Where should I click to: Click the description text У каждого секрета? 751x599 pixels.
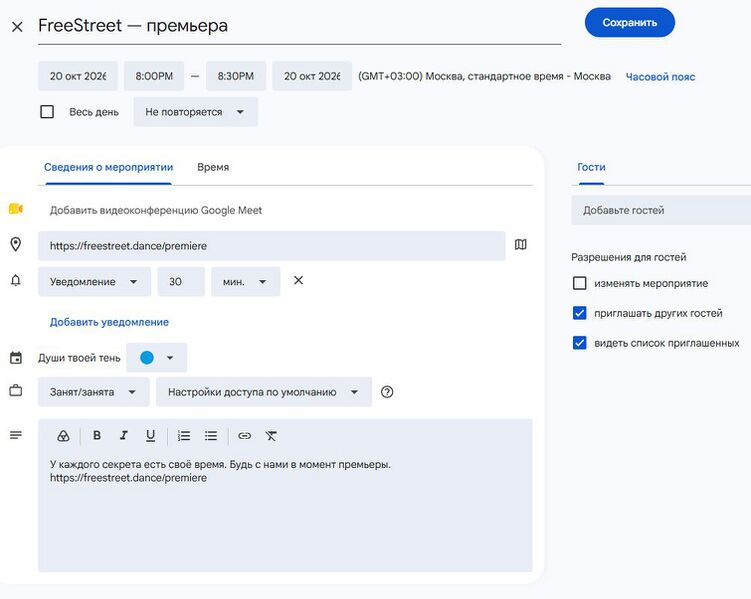(x=220, y=464)
